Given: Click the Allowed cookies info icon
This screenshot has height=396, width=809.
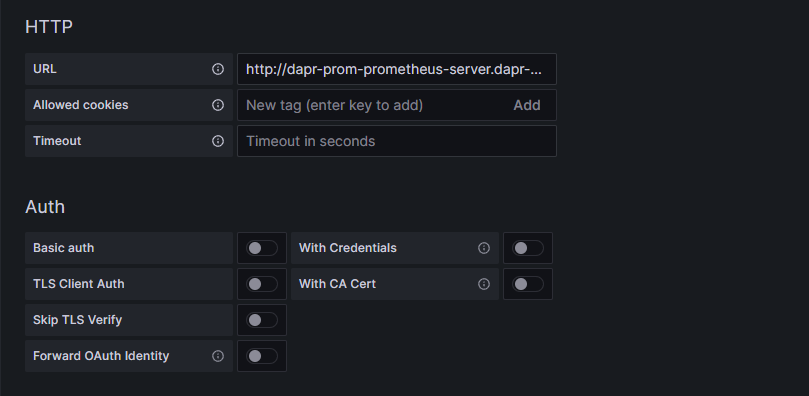Looking at the screenshot, I should point(218,105).
